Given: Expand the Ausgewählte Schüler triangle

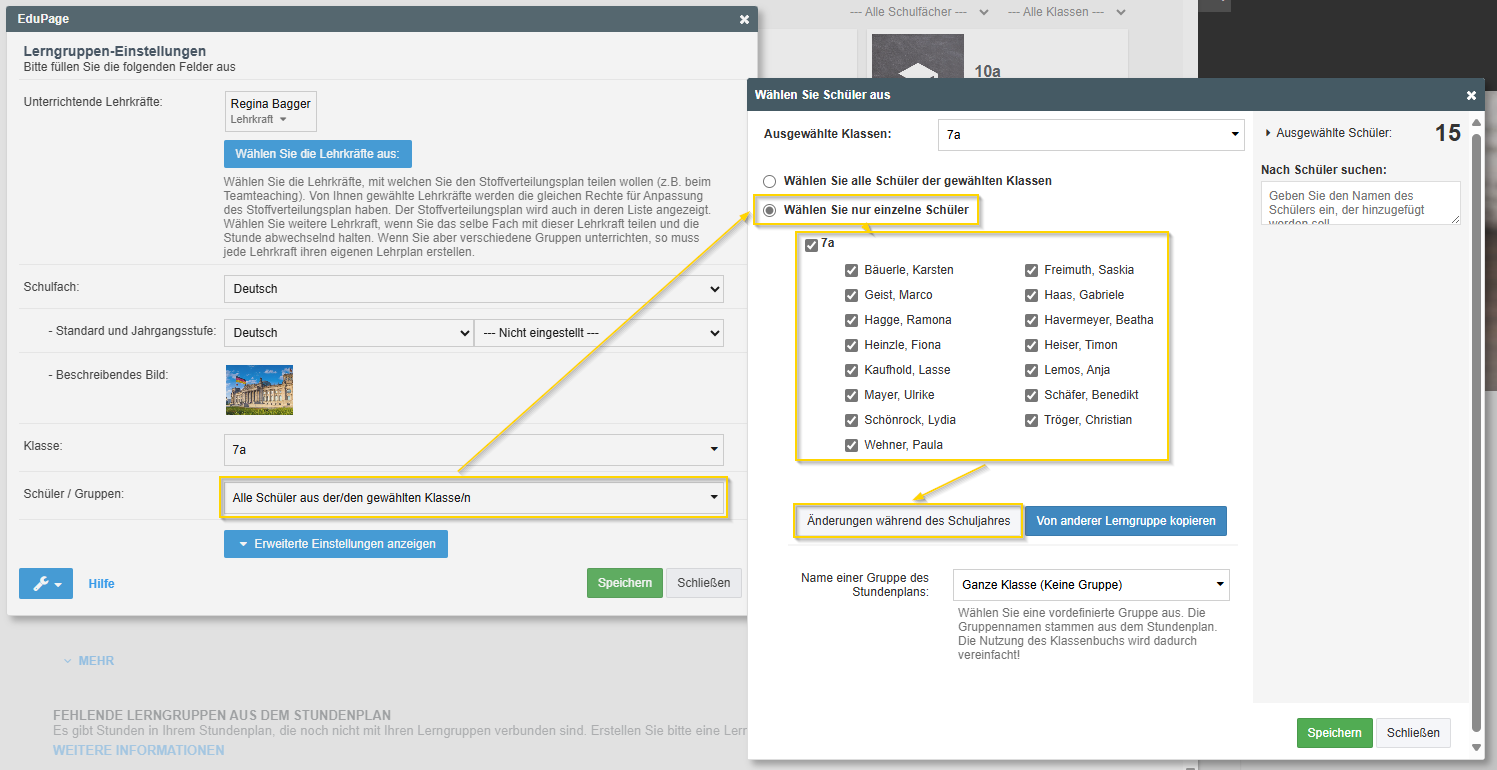Looking at the screenshot, I should coord(1269,132).
